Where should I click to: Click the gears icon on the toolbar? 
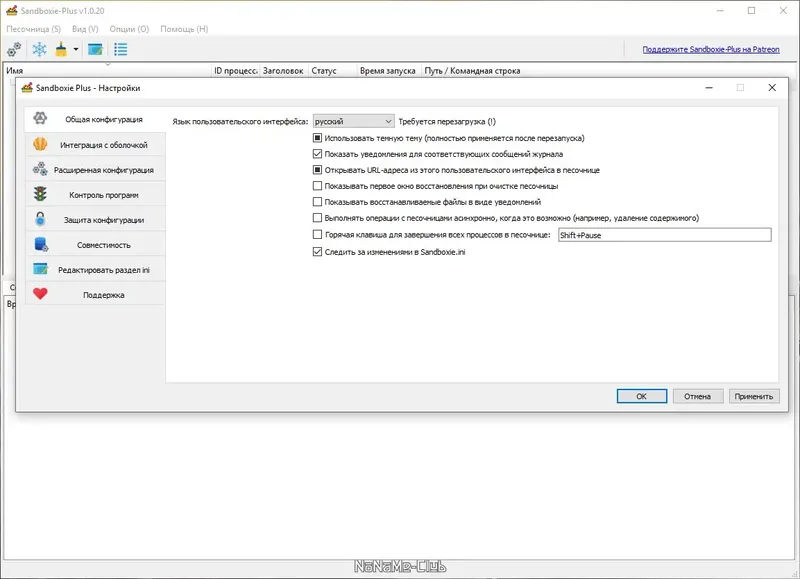coord(13,48)
